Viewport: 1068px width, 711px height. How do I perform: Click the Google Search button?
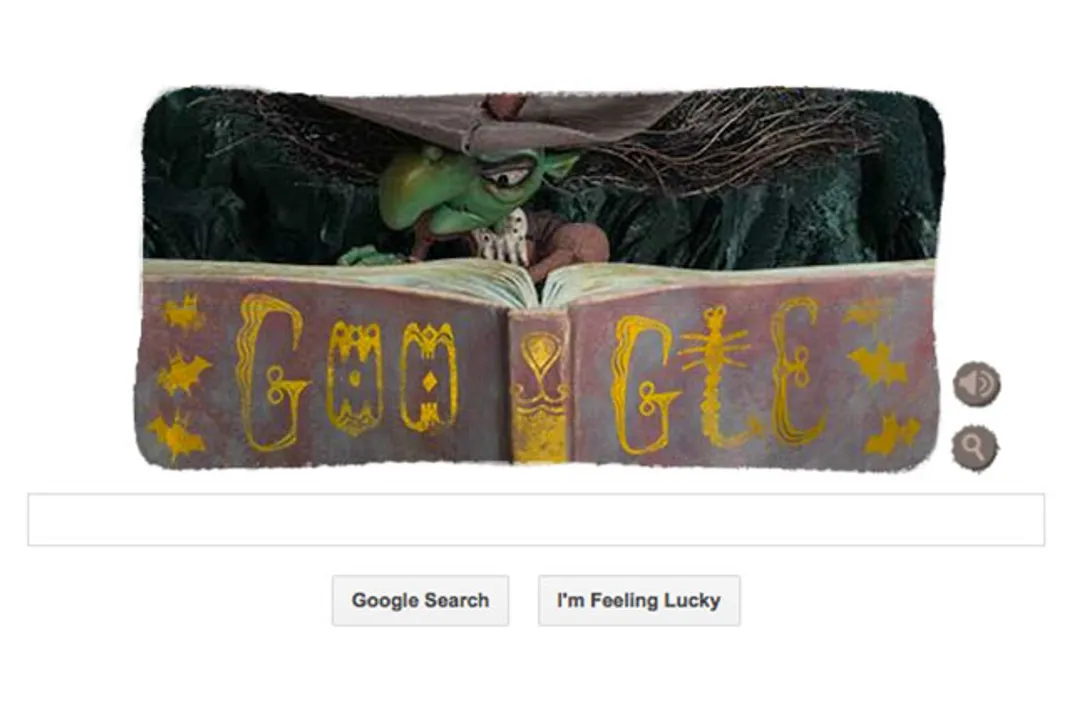click(x=420, y=600)
